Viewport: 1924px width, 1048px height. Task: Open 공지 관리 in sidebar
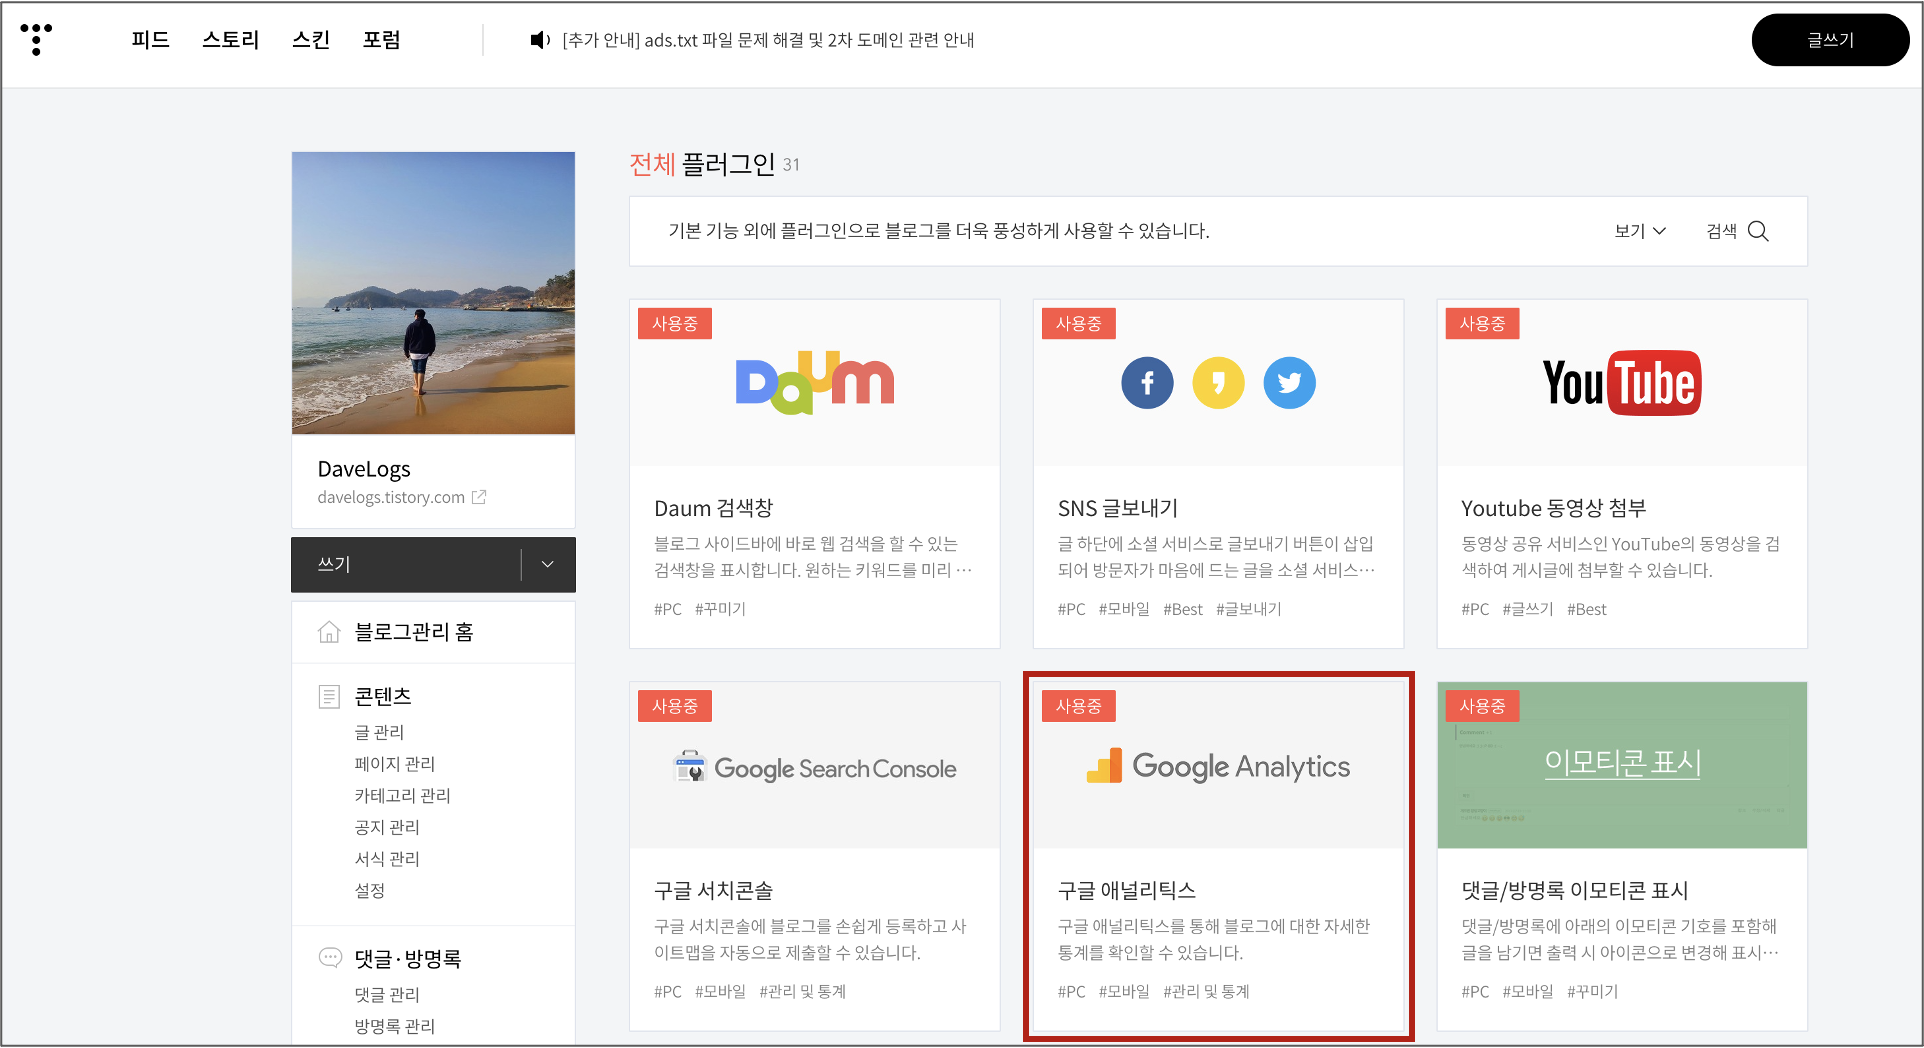click(387, 827)
